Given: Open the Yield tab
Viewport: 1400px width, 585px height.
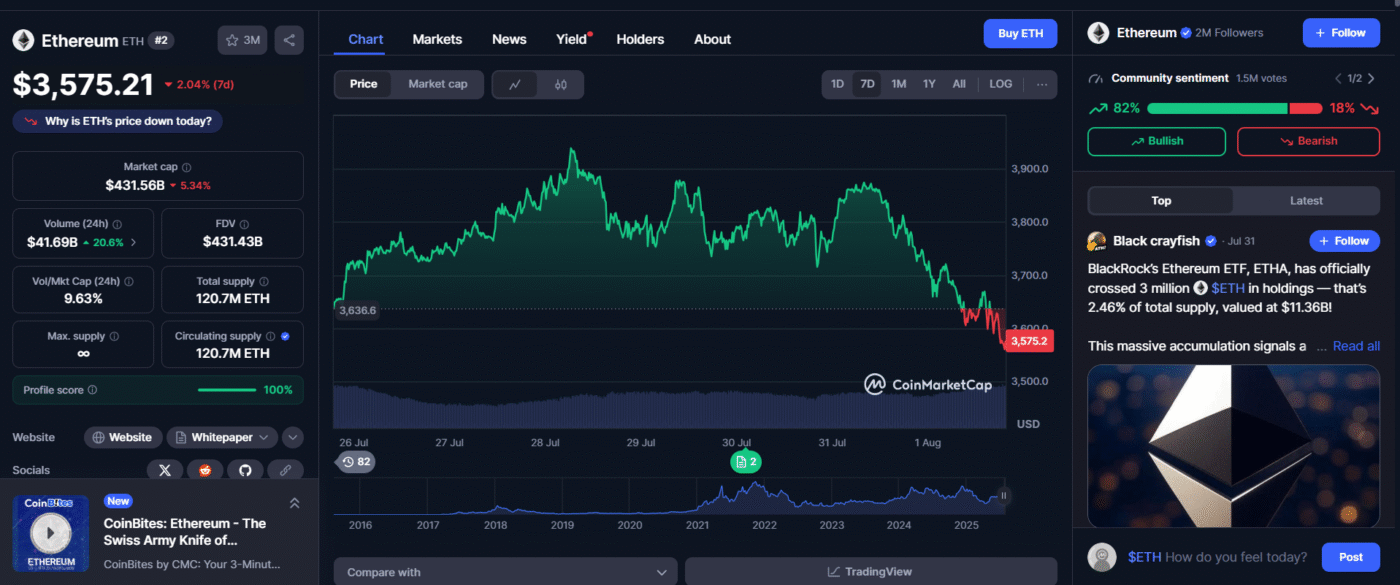Looking at the screenshot, I should point(572,40).
